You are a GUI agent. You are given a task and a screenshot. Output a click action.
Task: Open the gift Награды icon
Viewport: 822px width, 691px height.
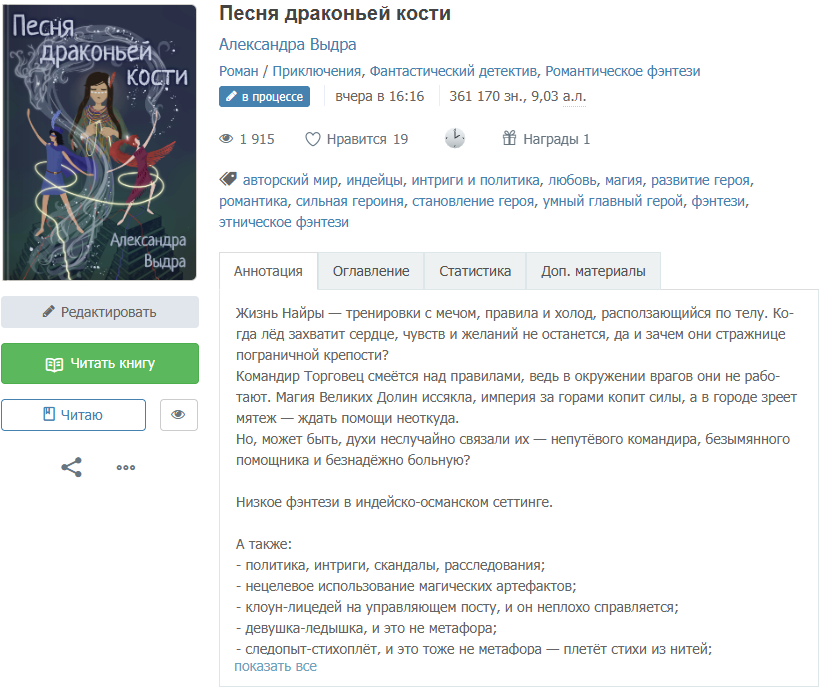click(509, 138)
